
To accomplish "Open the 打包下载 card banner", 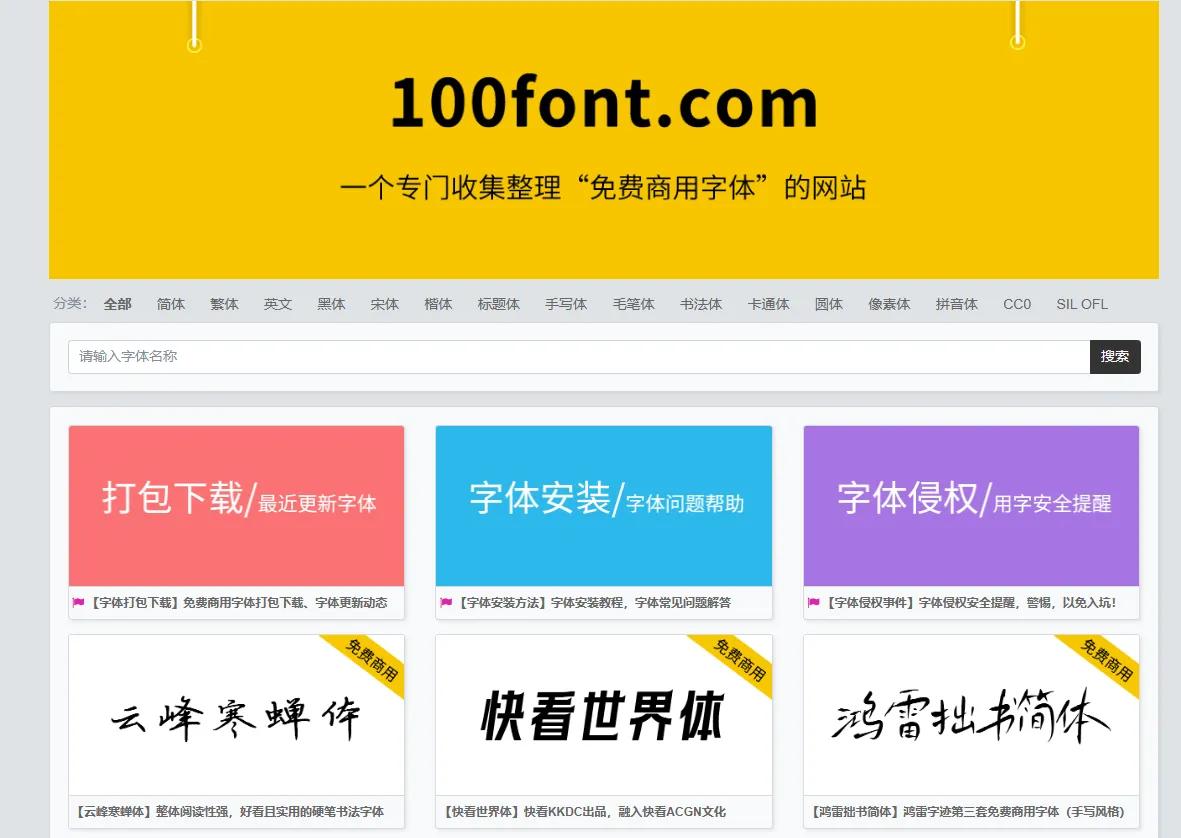I will 236,505.
